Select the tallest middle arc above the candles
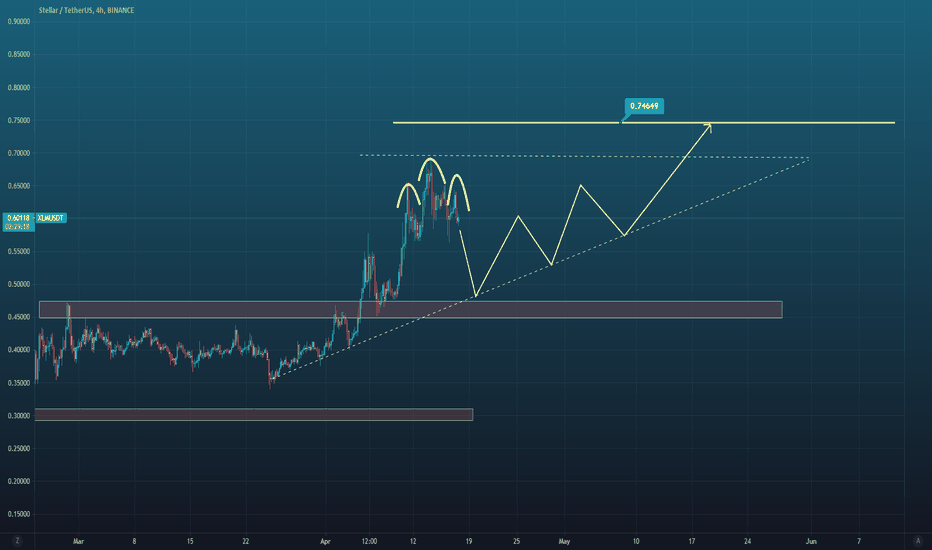This screenshot has height=550, width=932. [x=432, y=159]
